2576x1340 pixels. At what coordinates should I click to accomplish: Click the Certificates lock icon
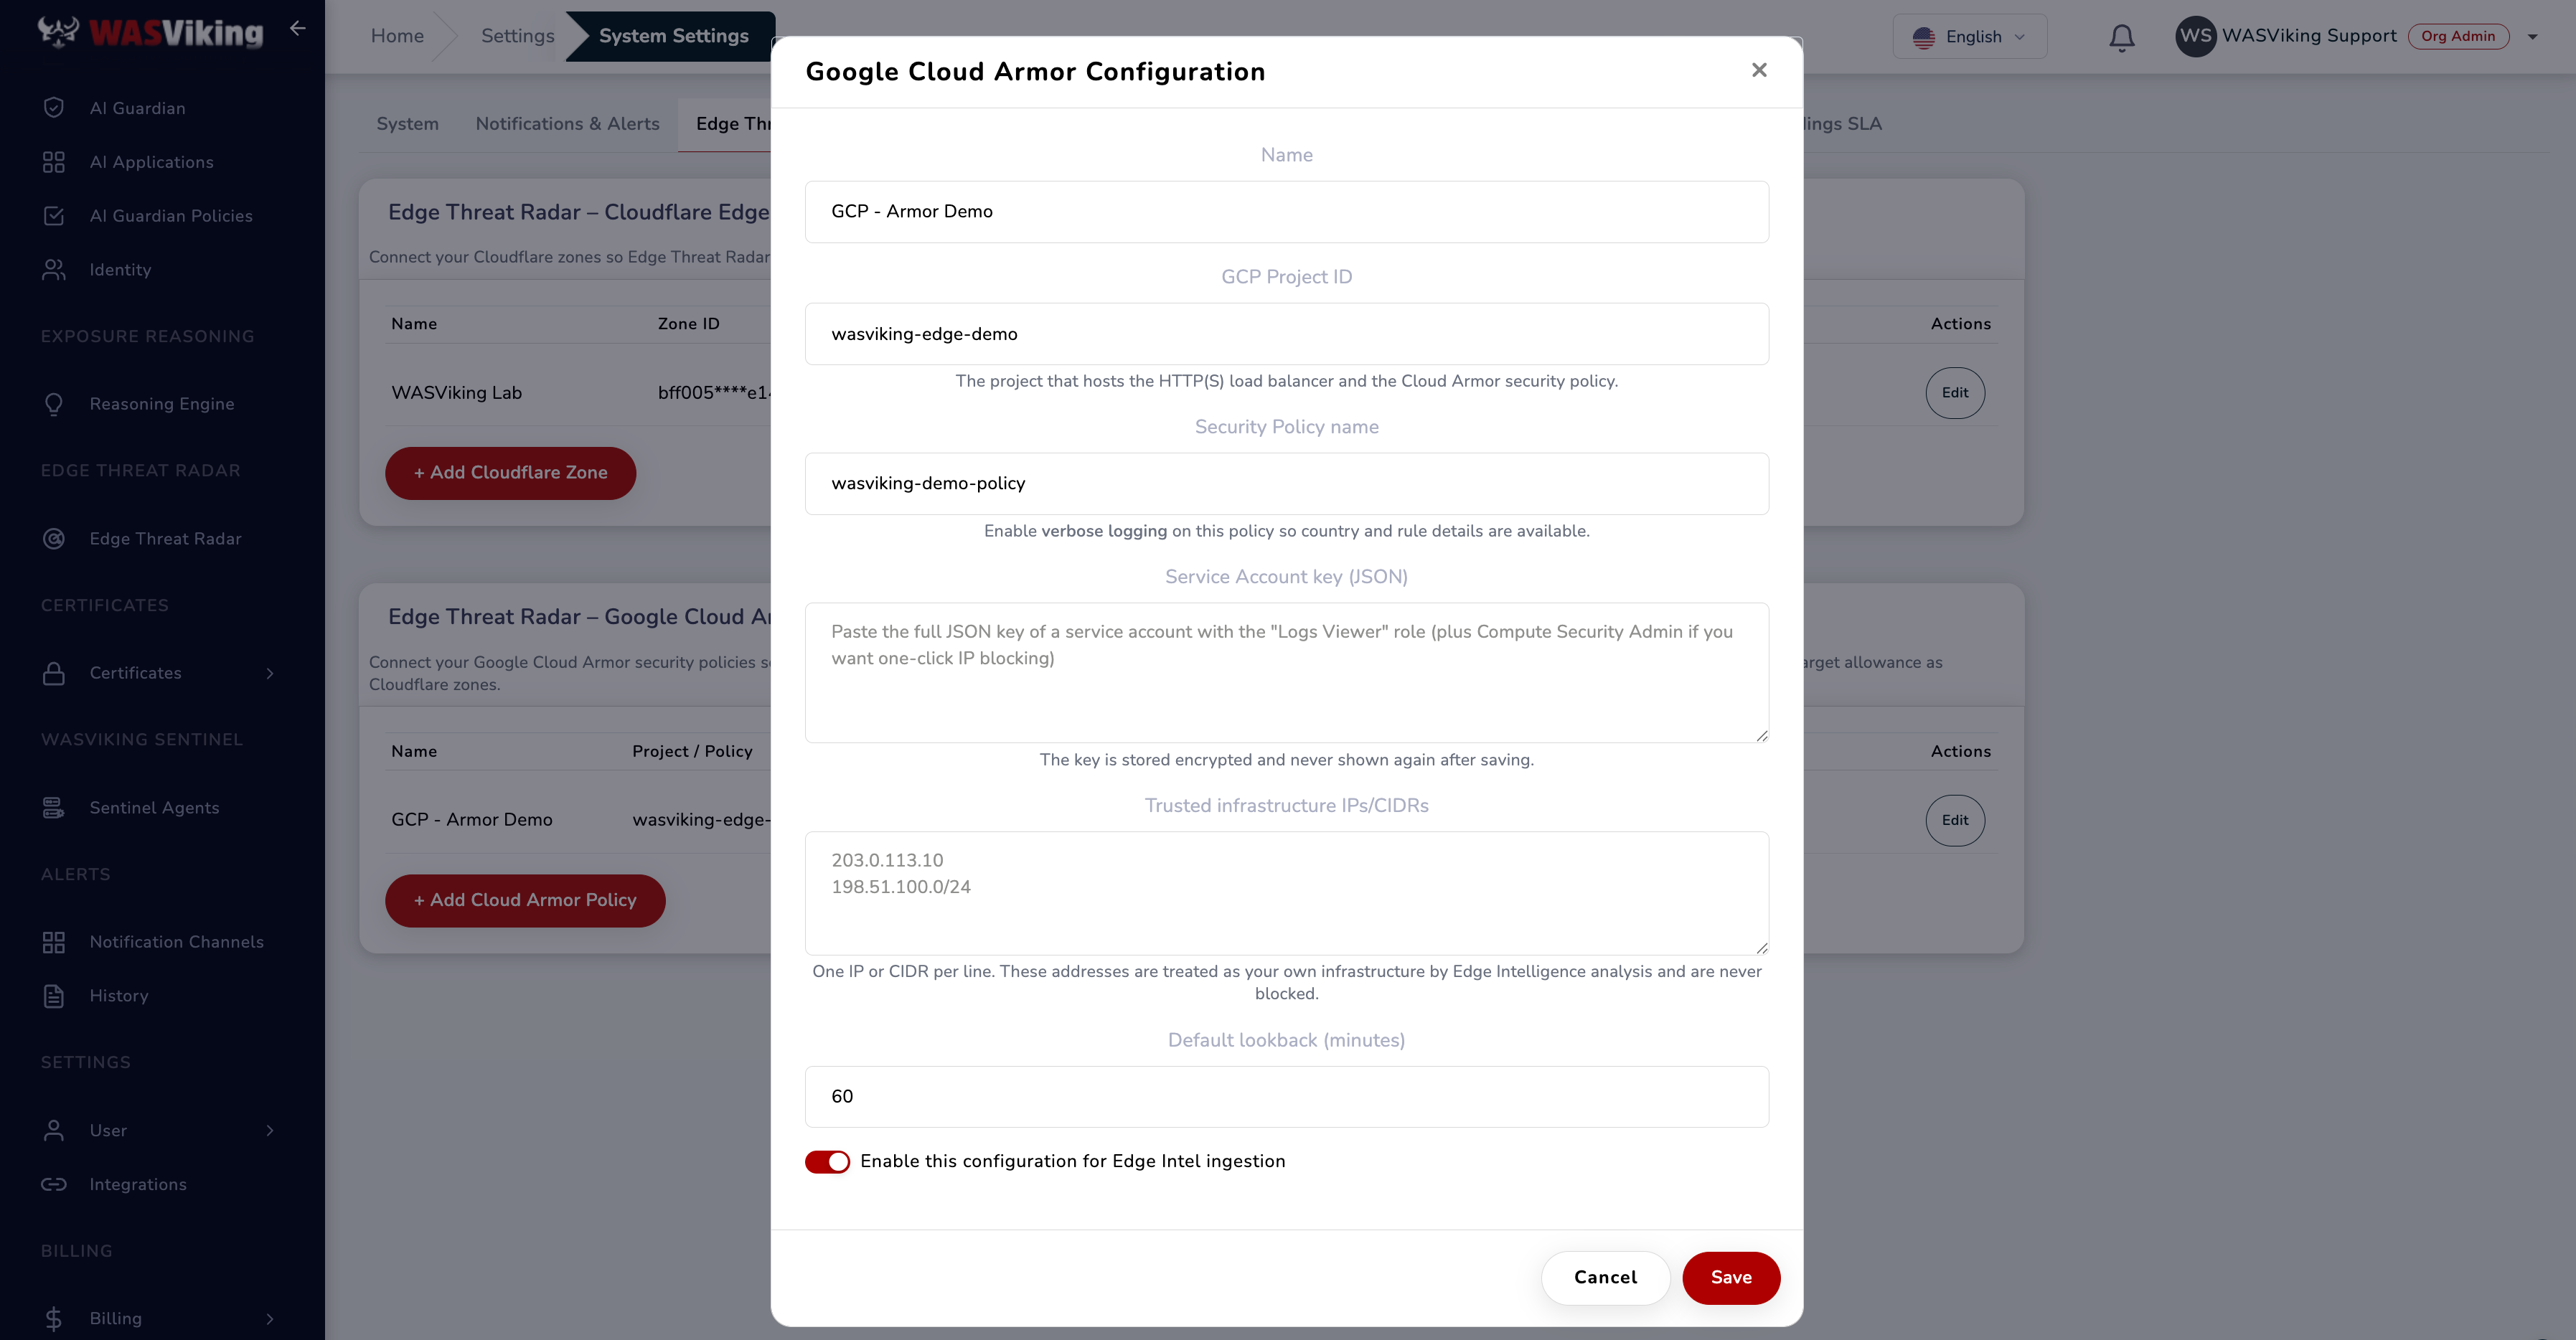[54, 673]
